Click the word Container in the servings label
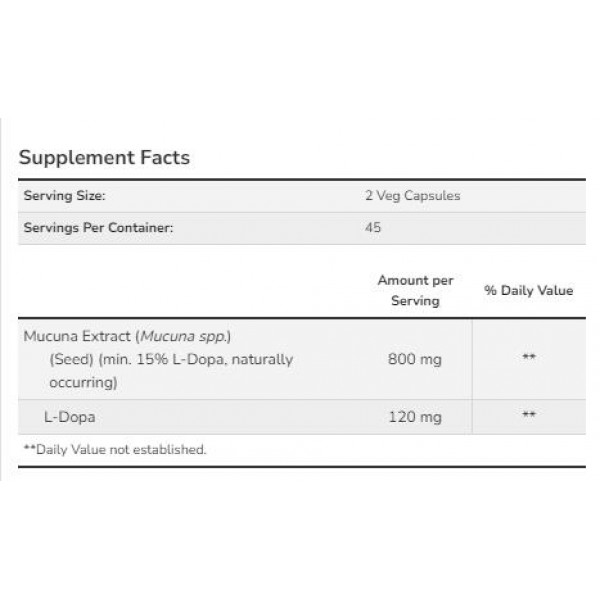The height and width of the screenshot is (600, 600). click(x=142, y=228)
